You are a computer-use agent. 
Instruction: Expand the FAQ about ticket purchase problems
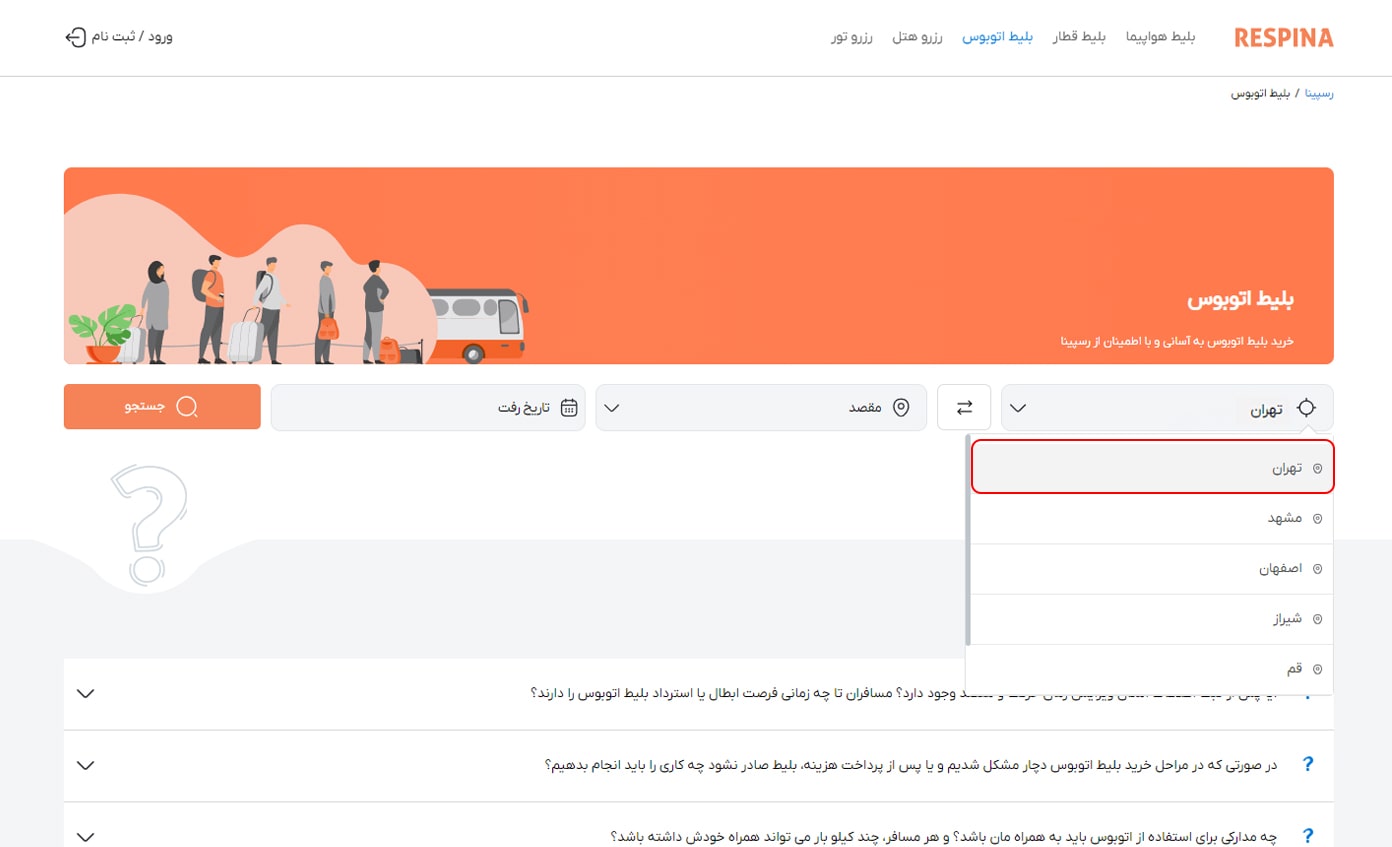coord(86,765)
